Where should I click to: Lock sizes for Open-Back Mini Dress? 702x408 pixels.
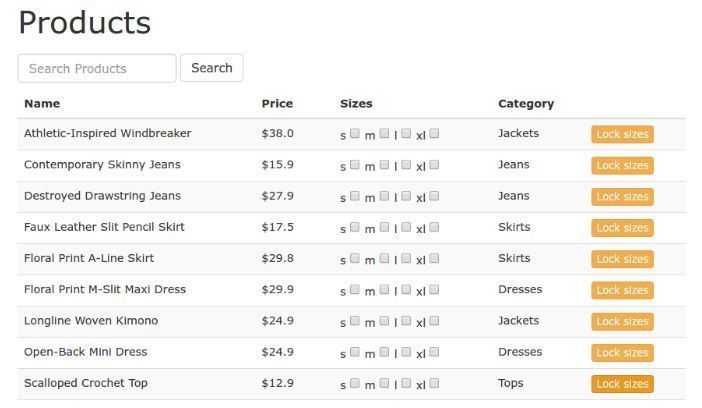tap(622, 353)
